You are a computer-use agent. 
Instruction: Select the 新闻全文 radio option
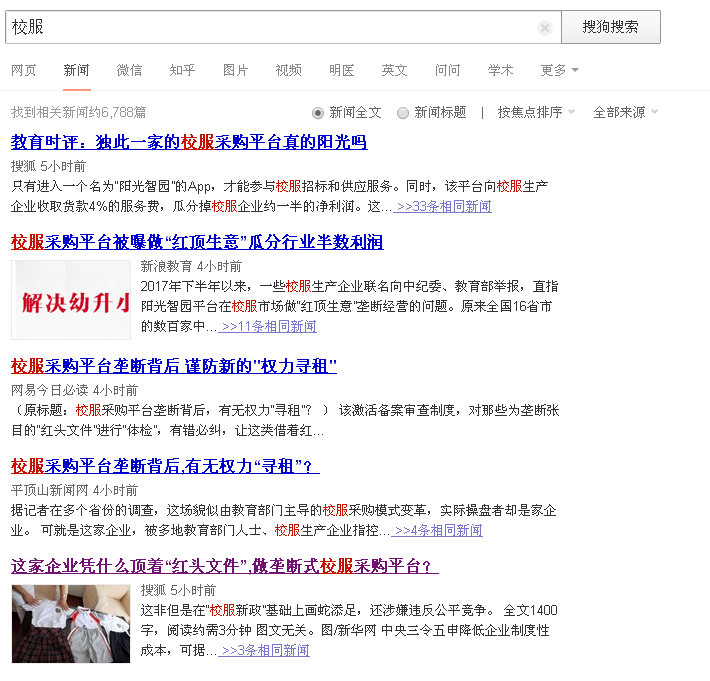(319, 113)
